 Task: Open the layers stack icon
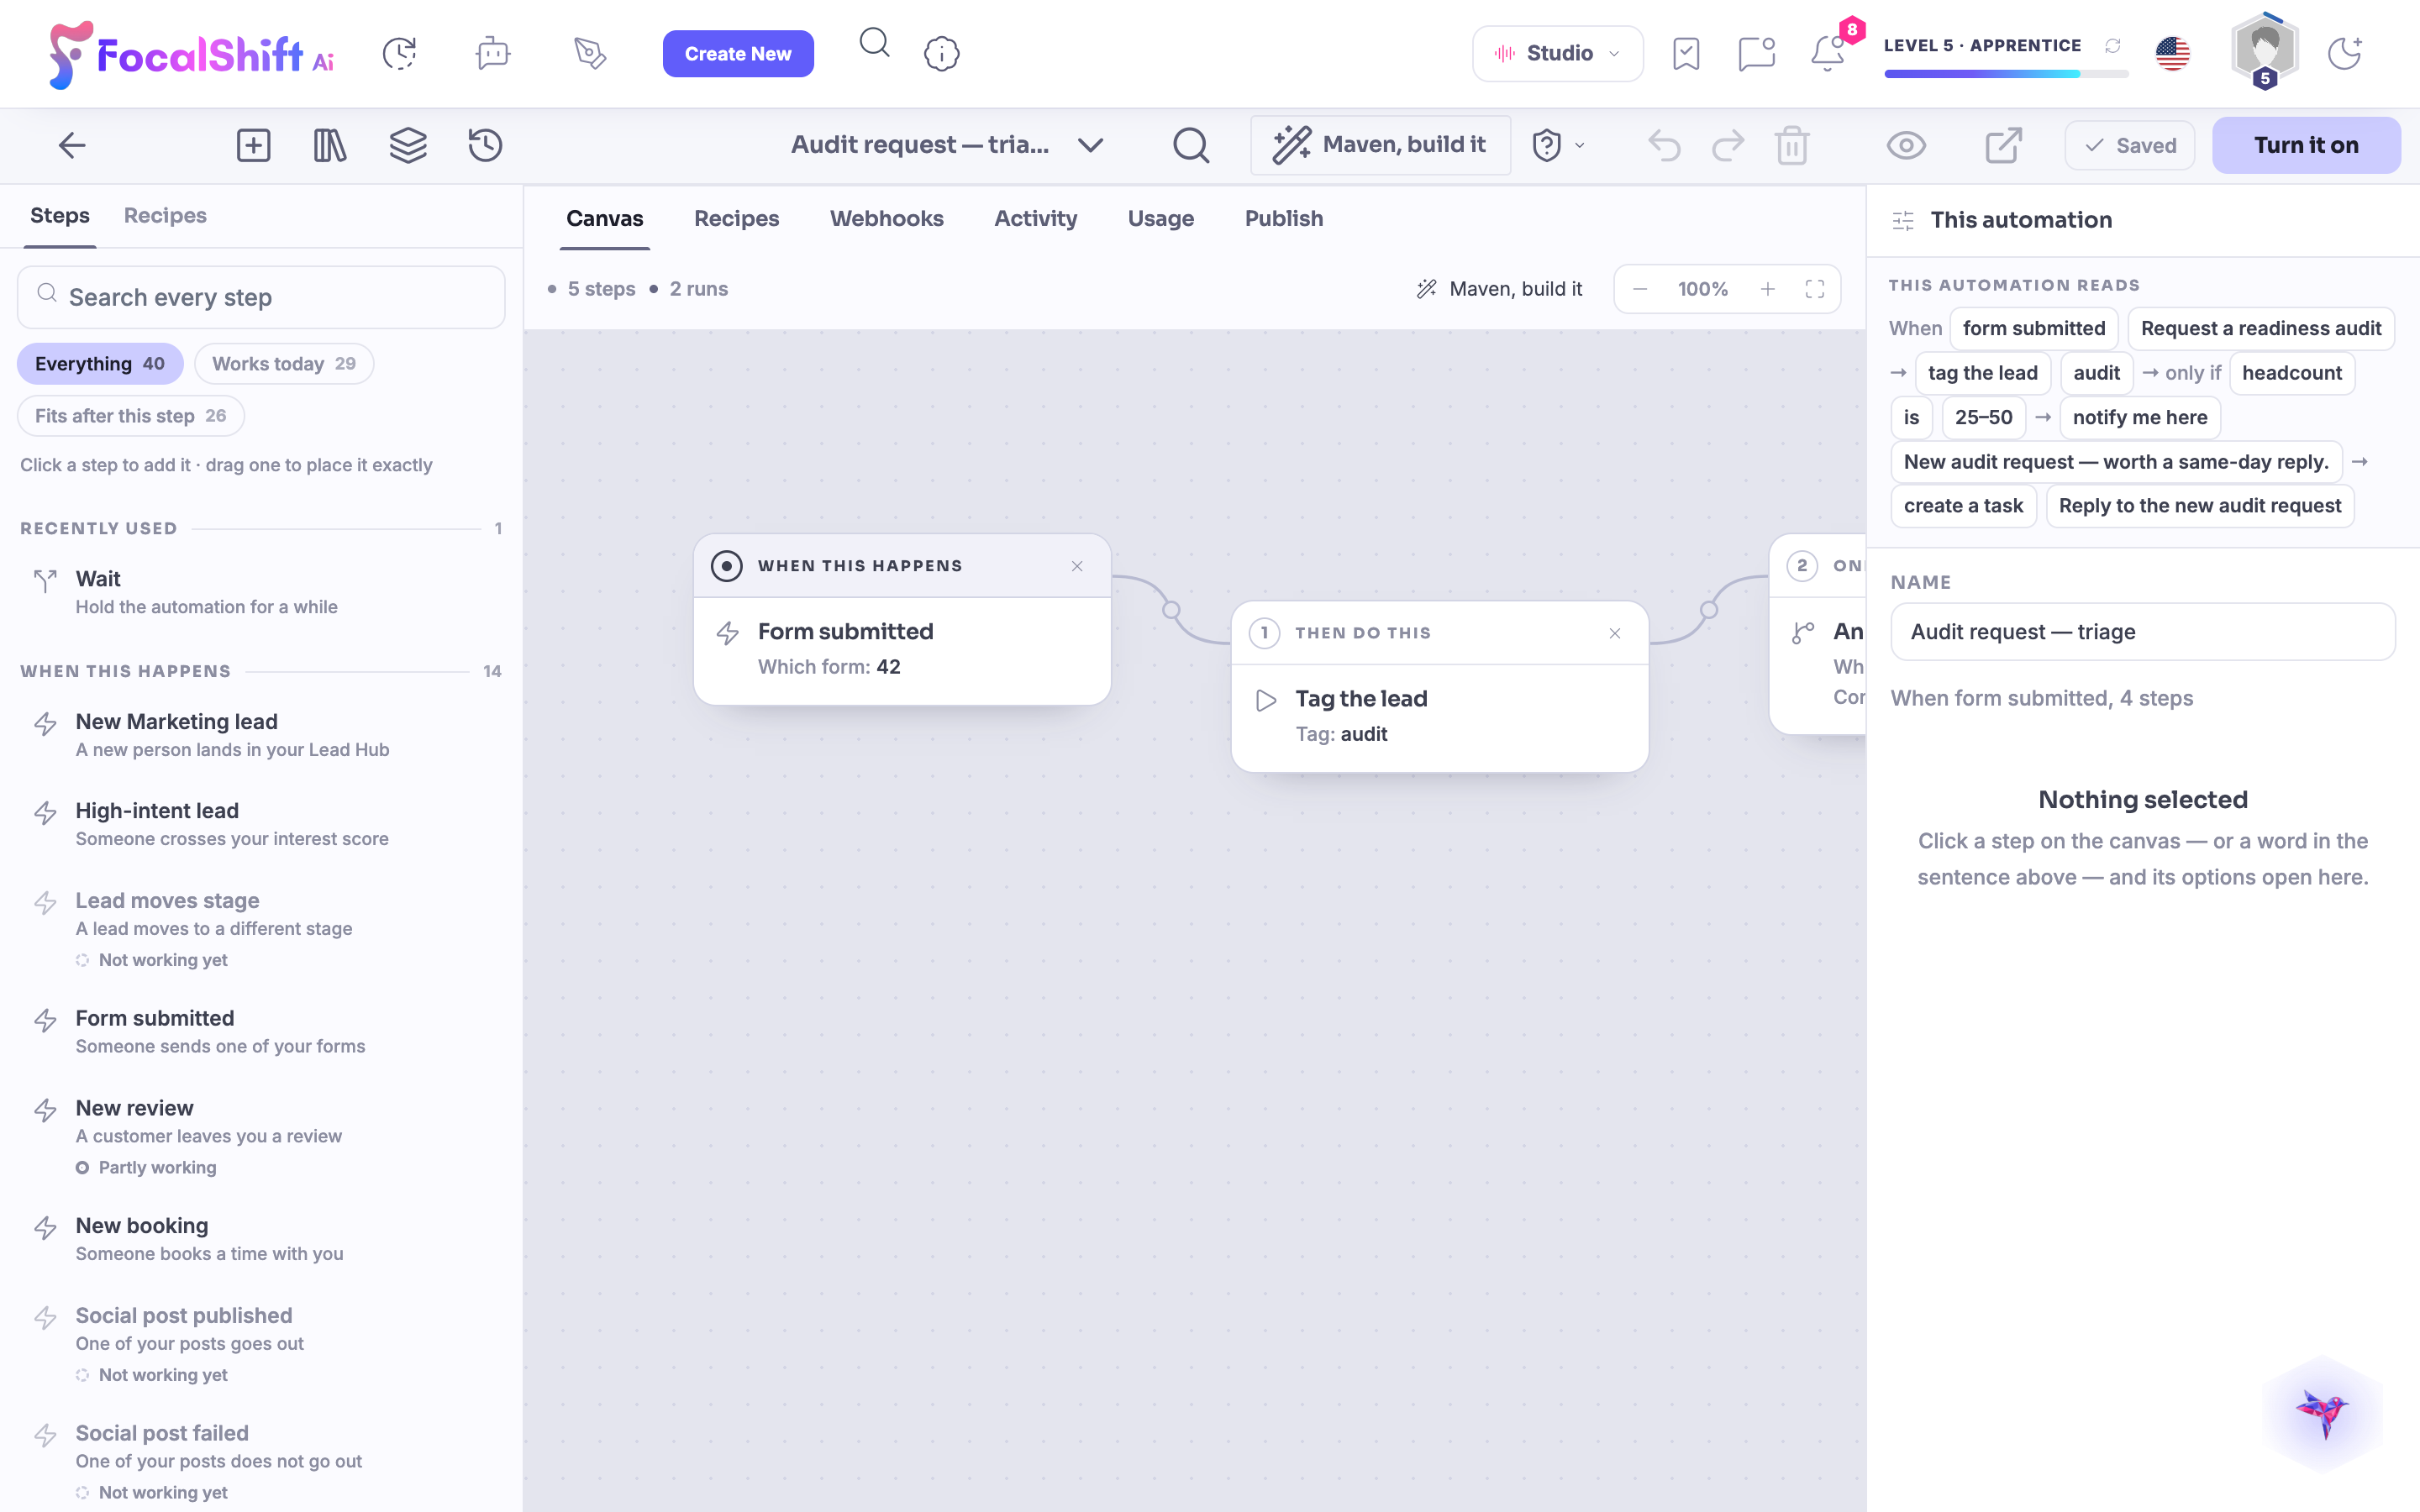point(408,146)
